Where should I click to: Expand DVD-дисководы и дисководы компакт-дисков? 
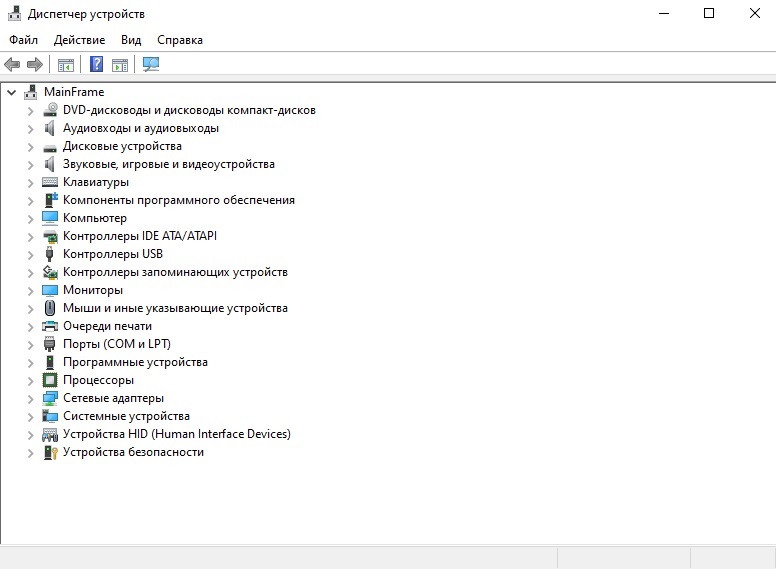pyautogui.click(x=30, y=111)
